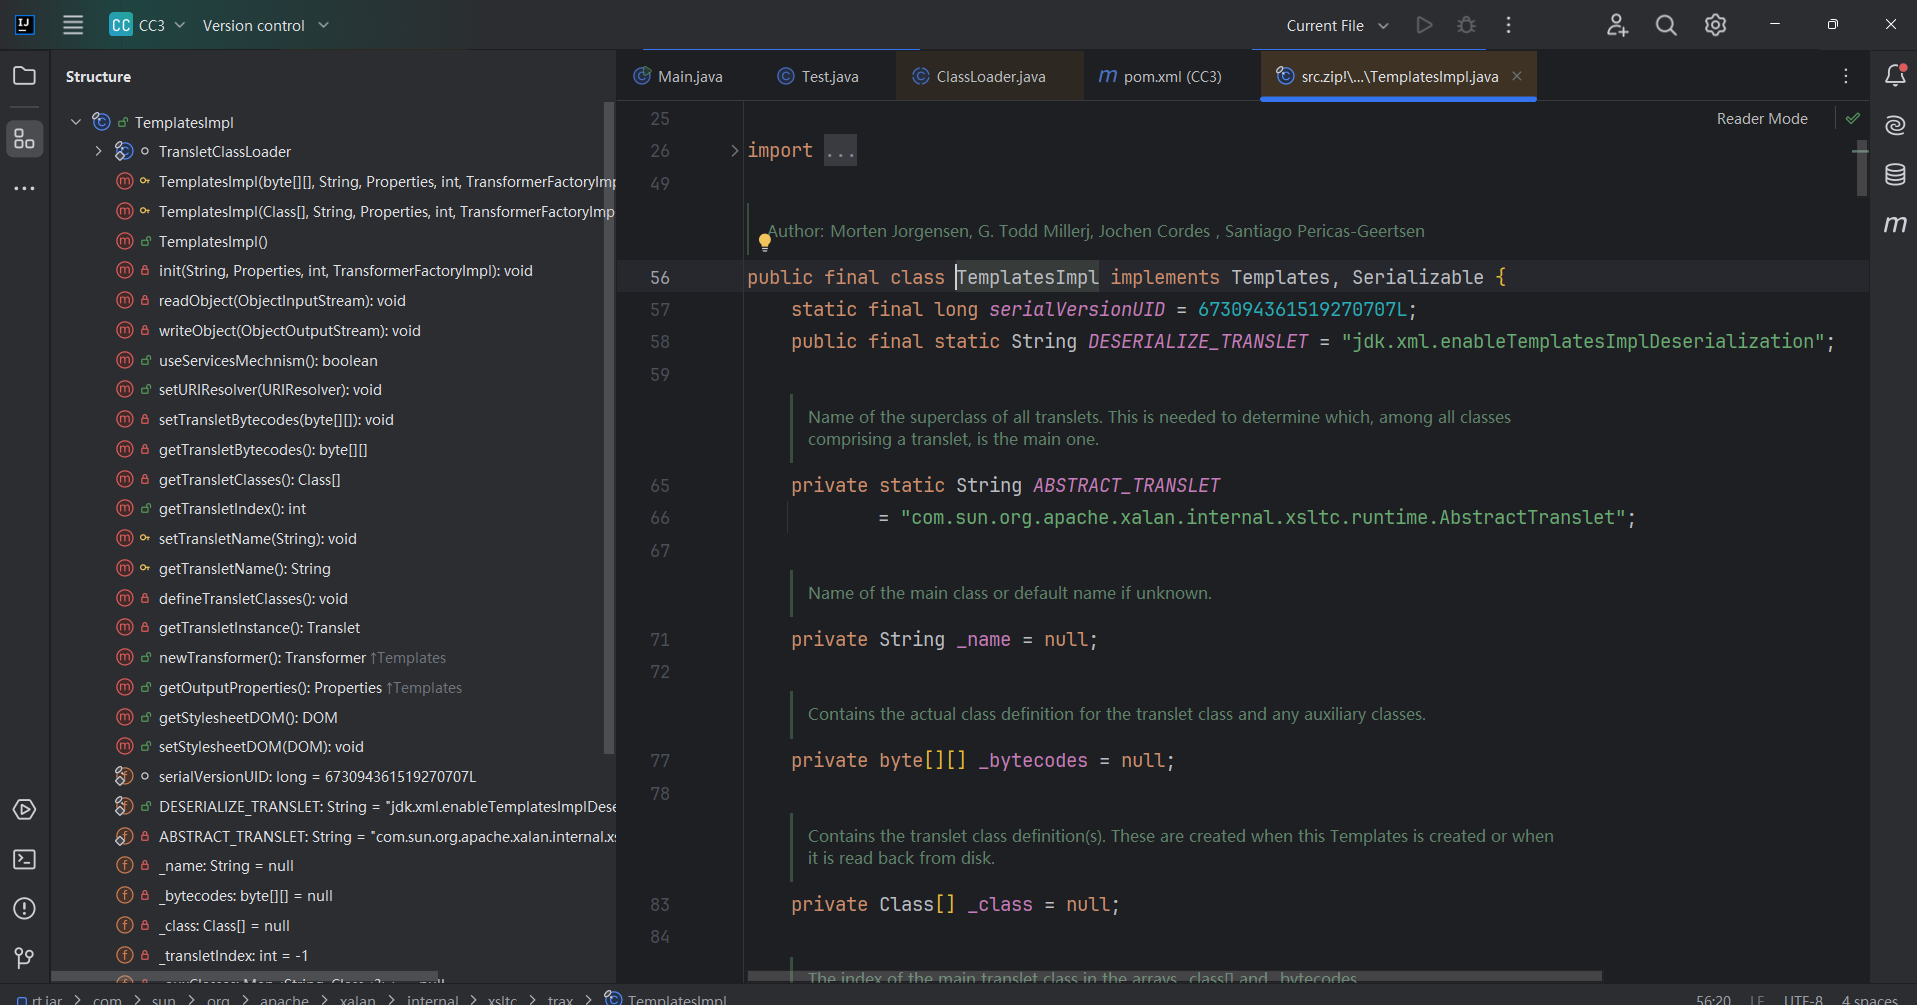Select serialVersionUID field in structure
Viewport: 1917px width, 1005px height.
tap(317, 776)
